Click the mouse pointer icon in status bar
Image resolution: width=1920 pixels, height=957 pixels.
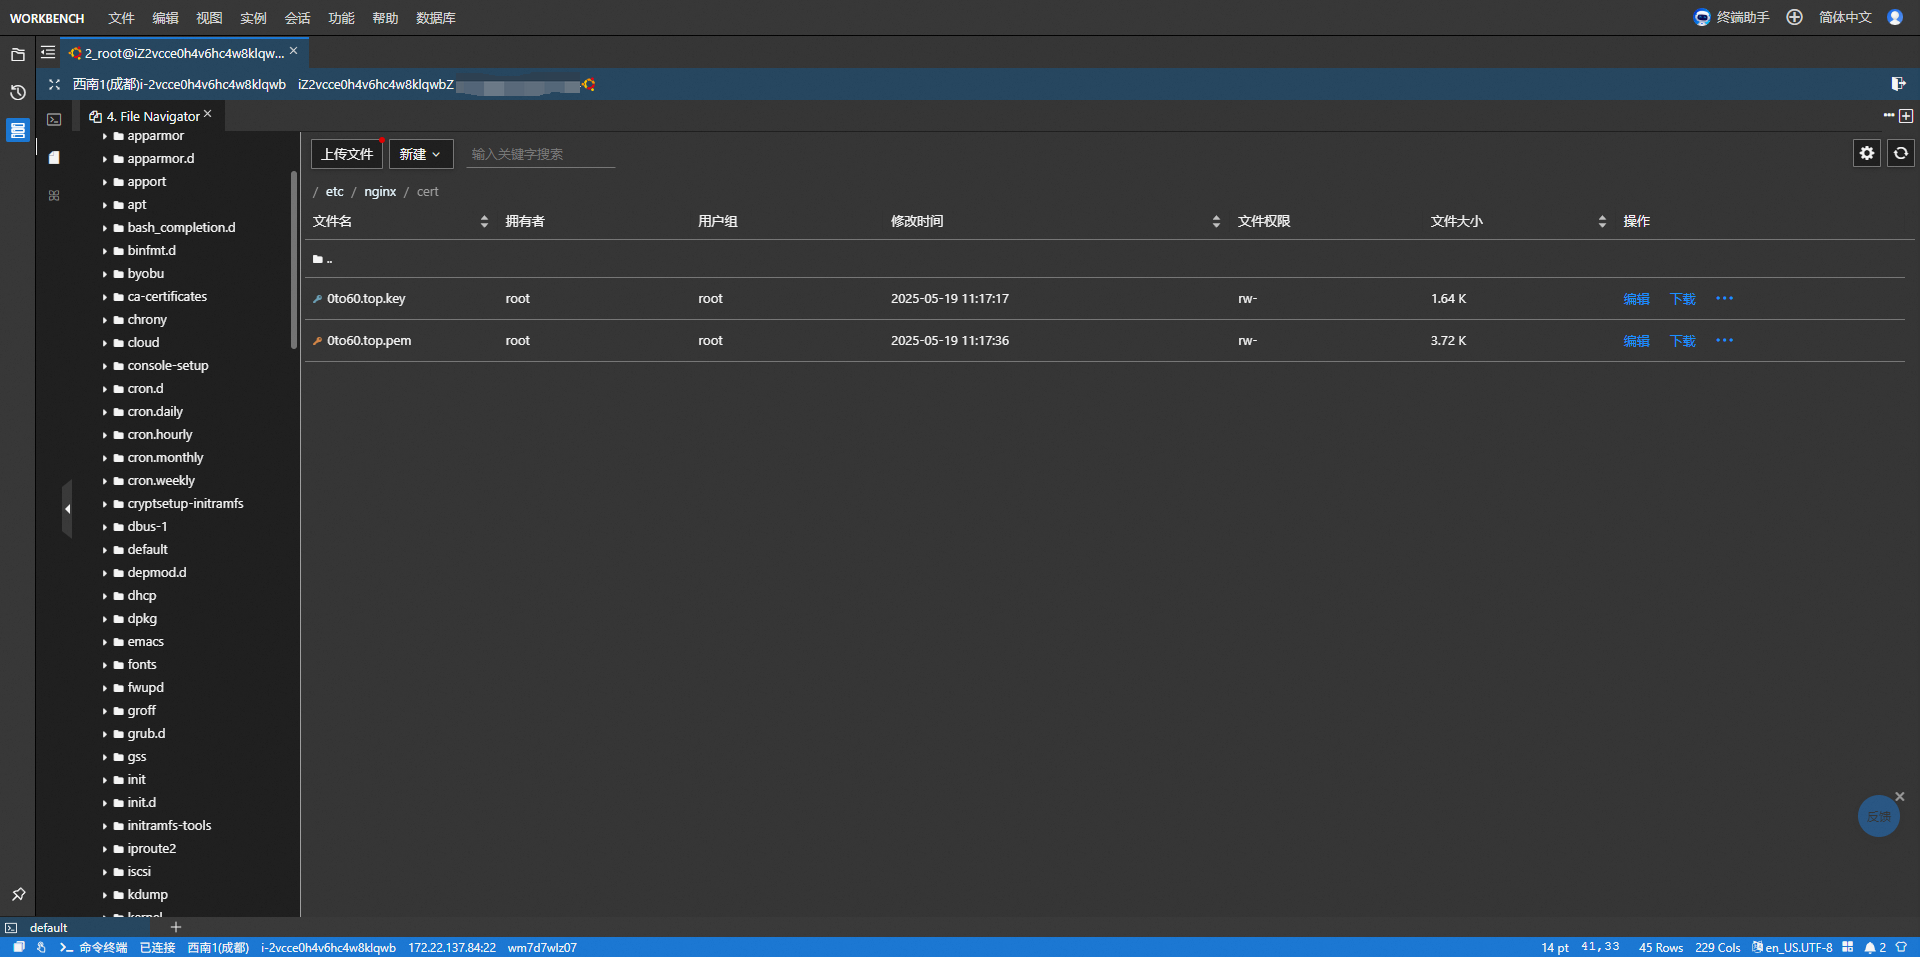(41, 947)
